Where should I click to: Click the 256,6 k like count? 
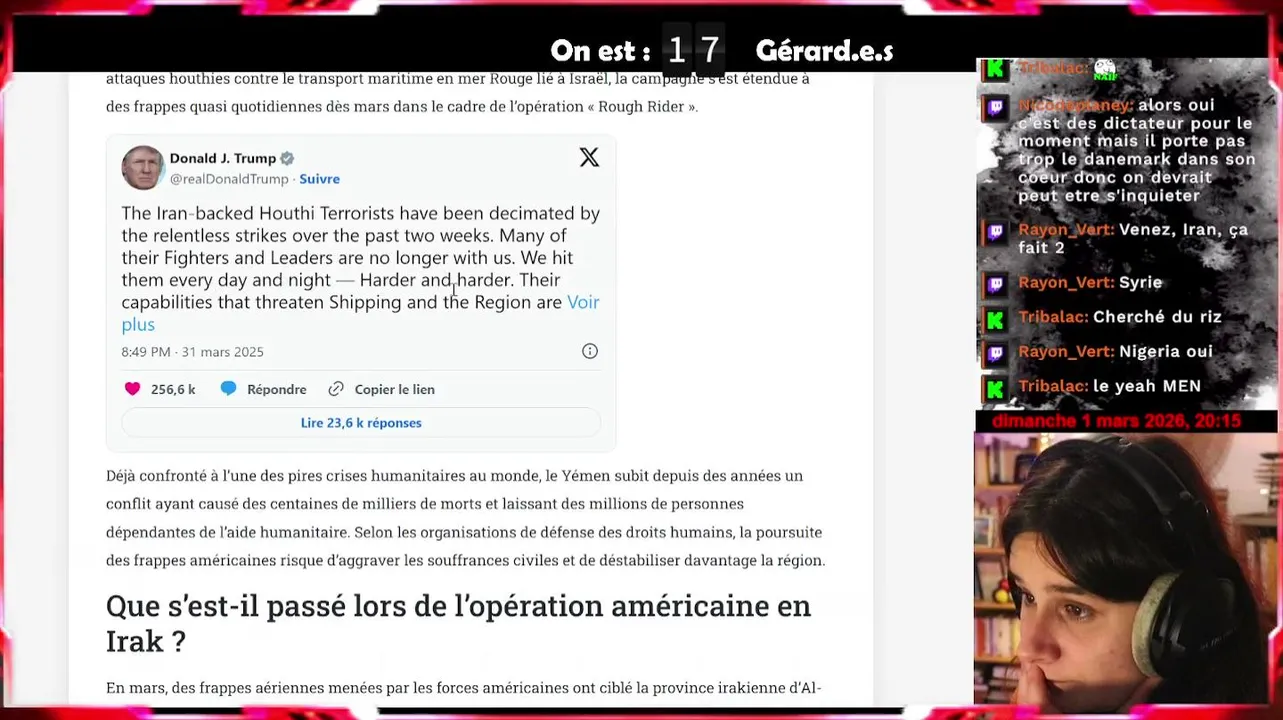click(173, 390)
